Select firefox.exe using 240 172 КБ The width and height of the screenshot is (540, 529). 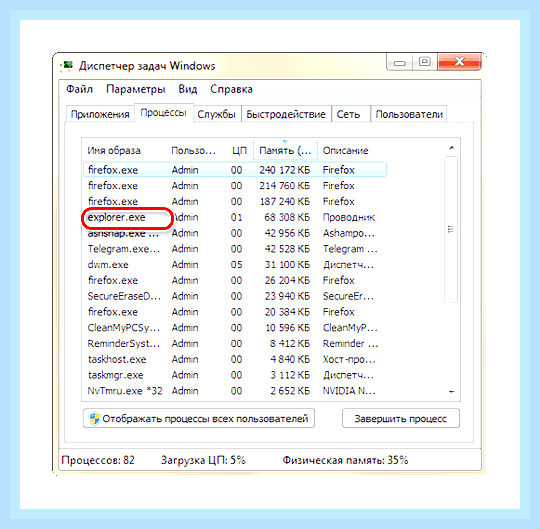[235, 170]
